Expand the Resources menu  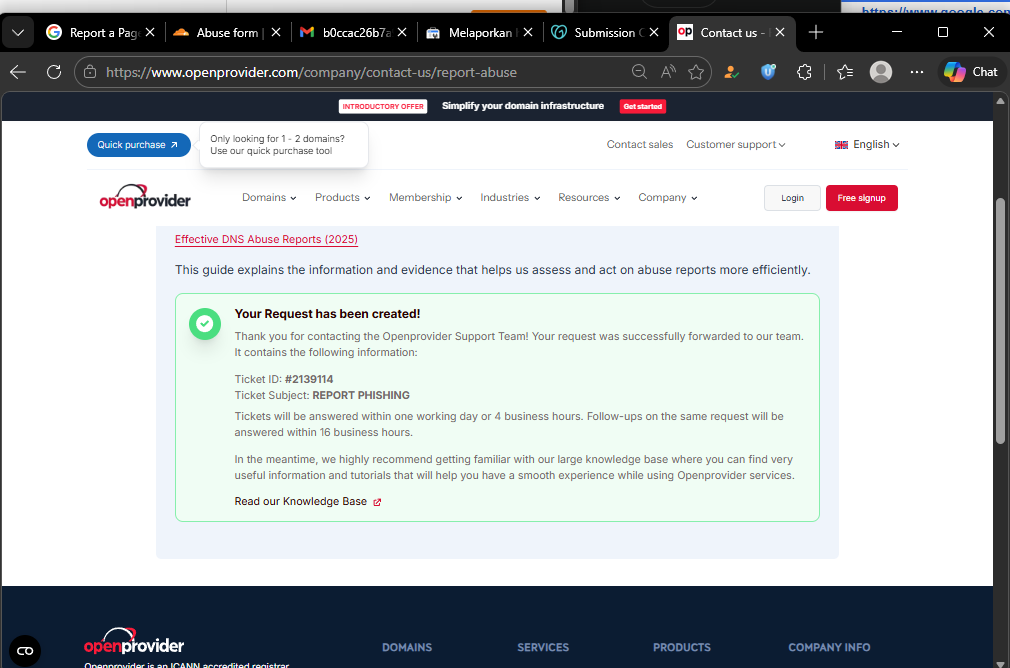(589, 197)
